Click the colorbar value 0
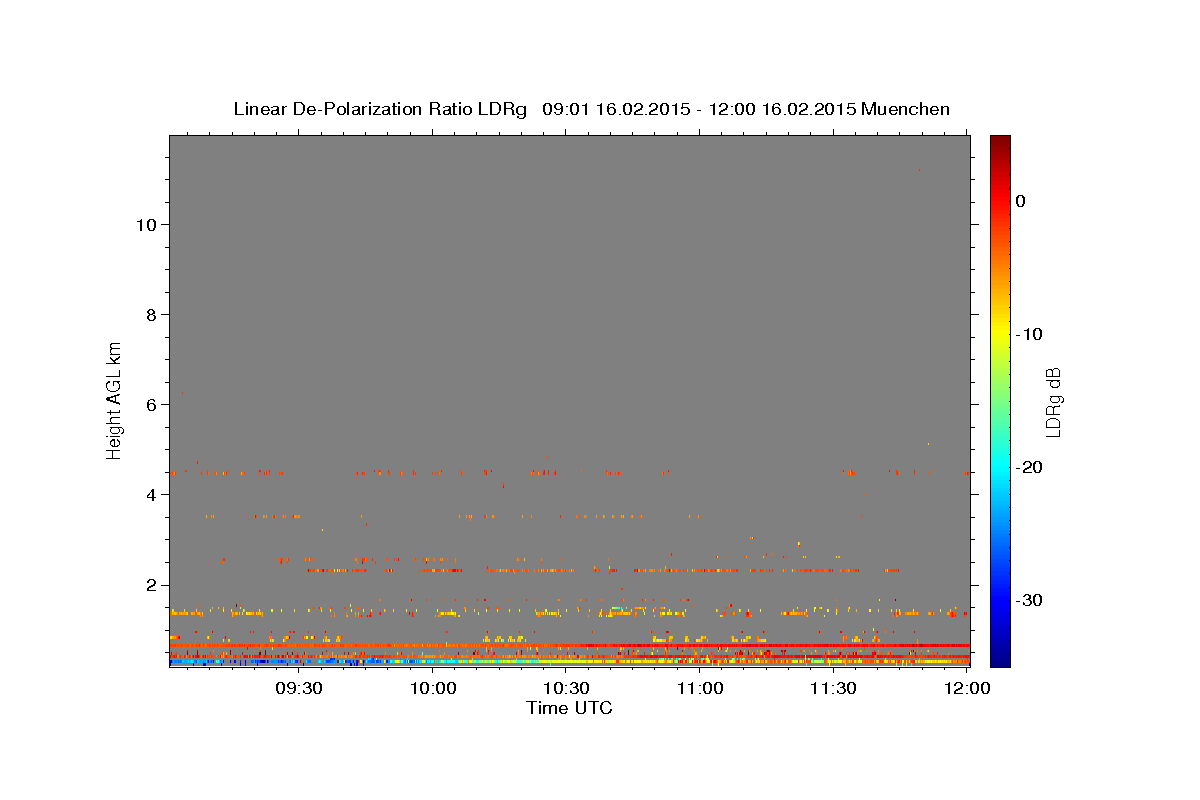 tap(1021, 201)
